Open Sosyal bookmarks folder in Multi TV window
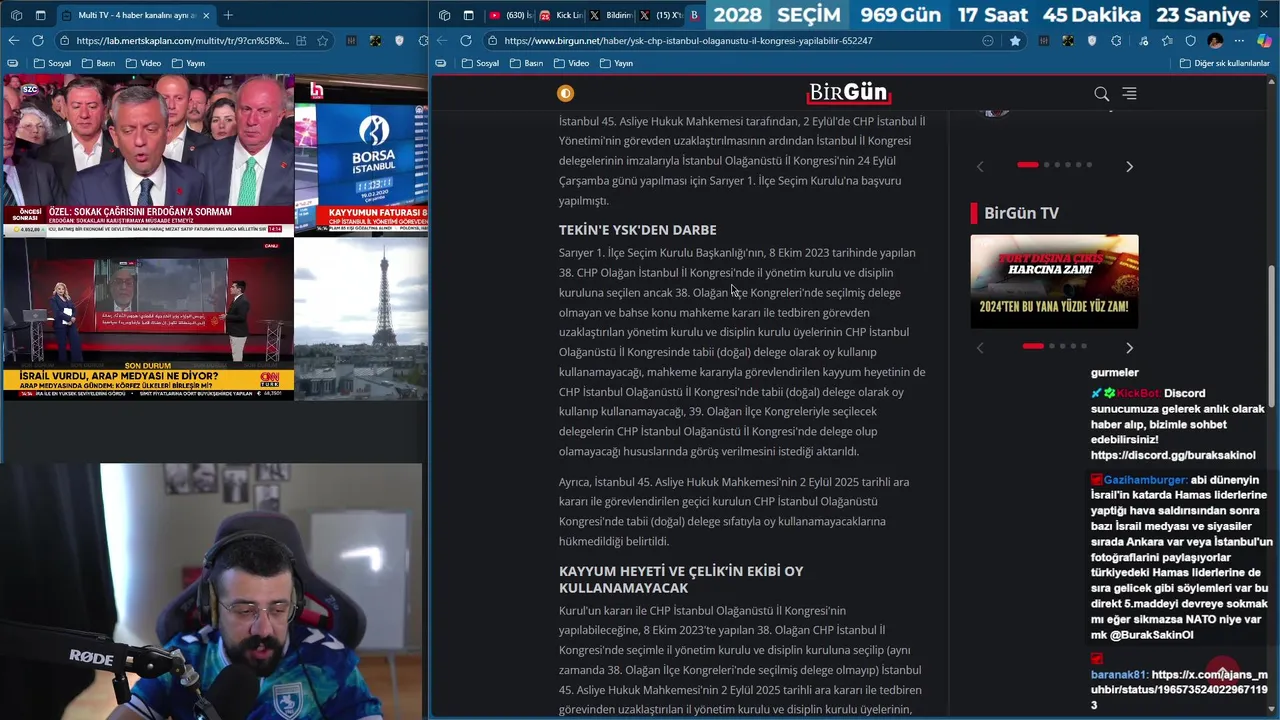This screenshot has height=720, width=1280. 53,63
